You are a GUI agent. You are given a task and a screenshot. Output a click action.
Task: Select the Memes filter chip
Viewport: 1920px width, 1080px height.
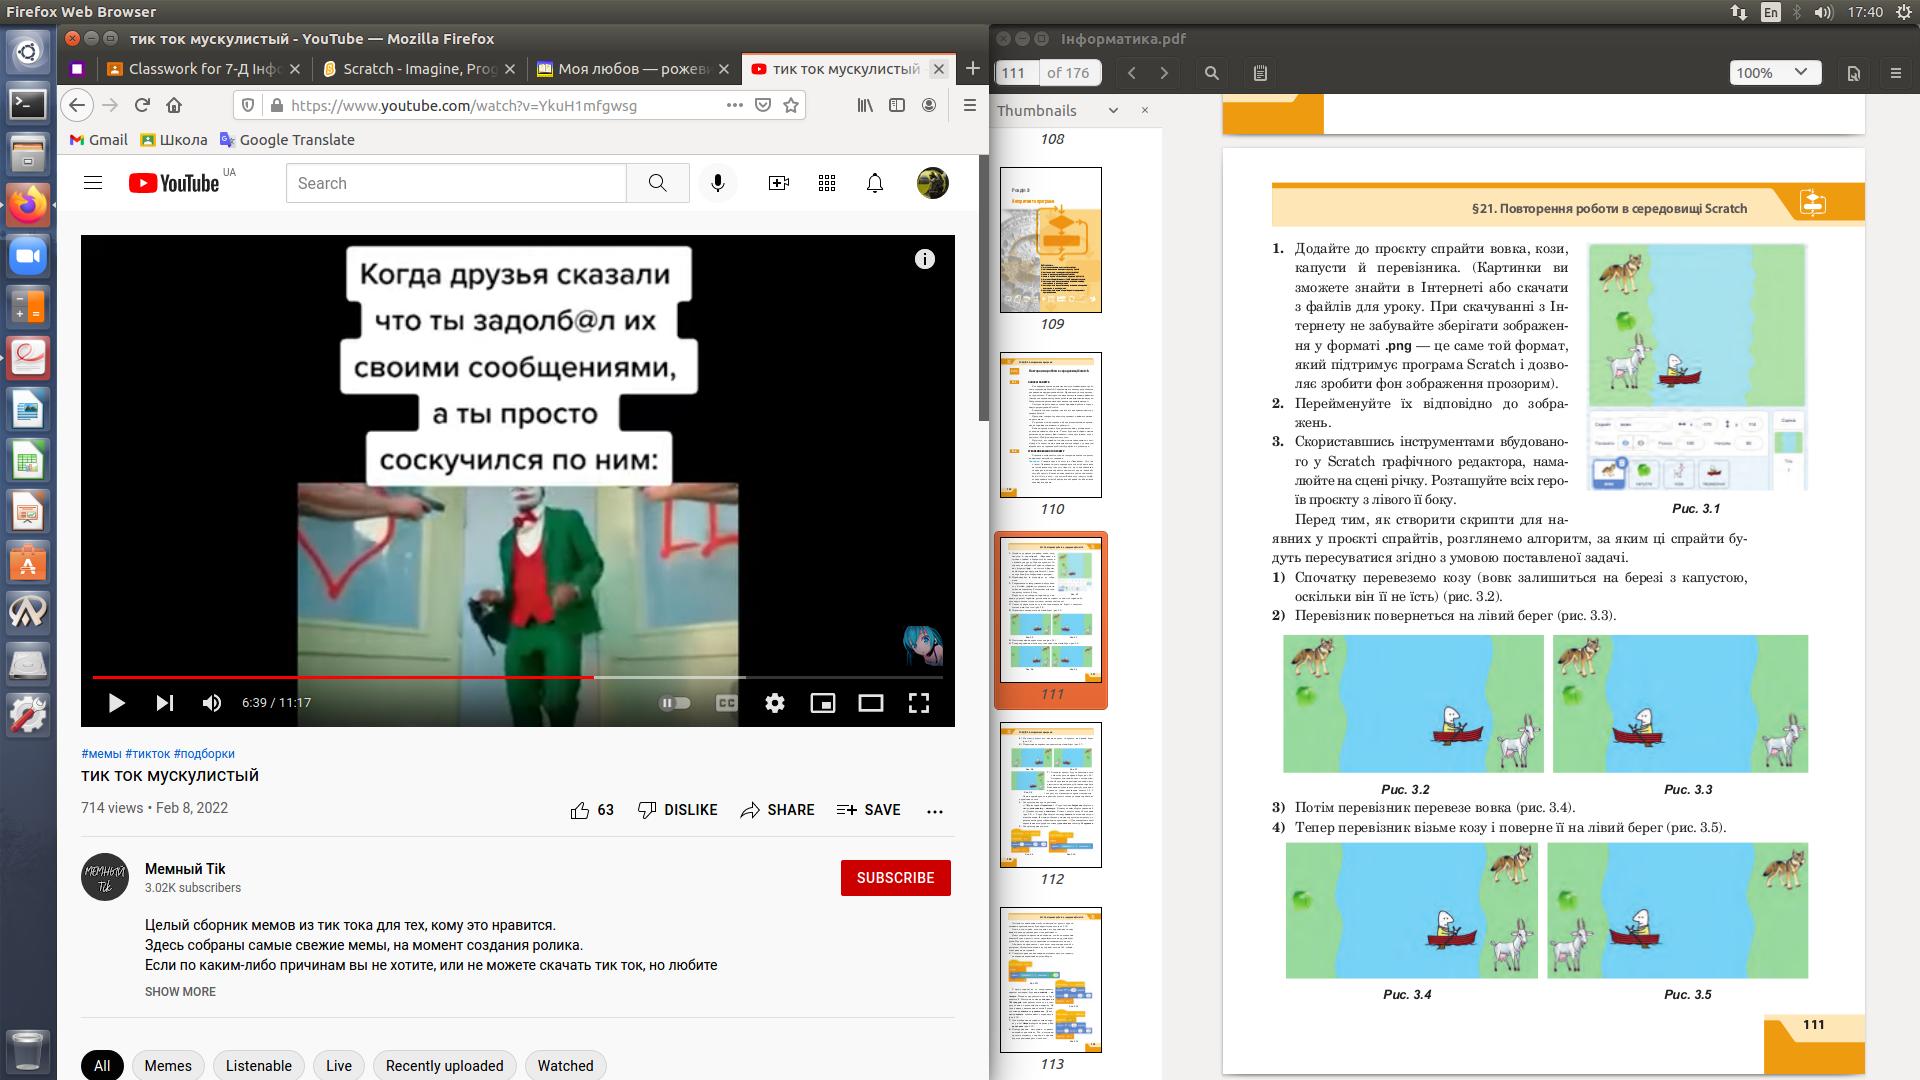[167, 1065]
